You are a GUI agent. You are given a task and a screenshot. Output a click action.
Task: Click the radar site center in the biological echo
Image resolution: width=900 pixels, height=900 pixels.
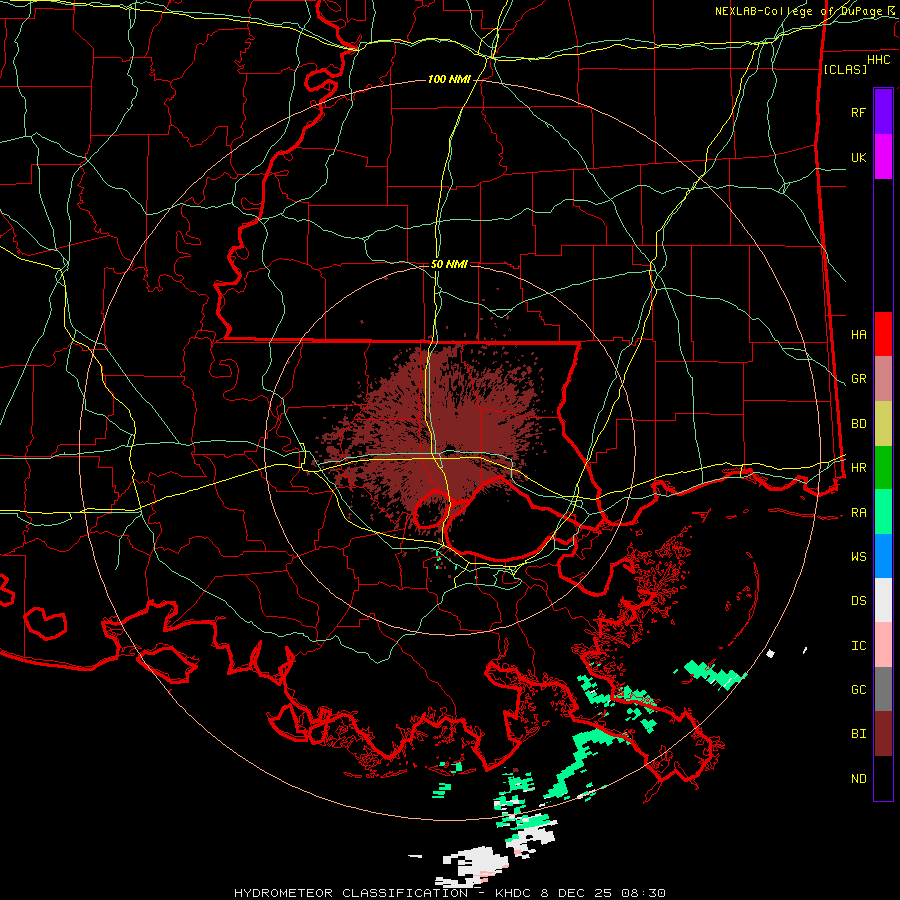[451, 449]
